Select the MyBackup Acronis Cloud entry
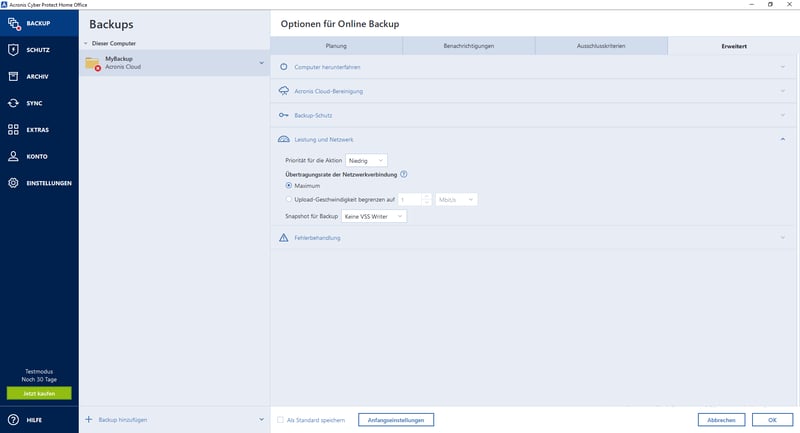Viewport: 800px width, 433px height. pyautogui.click(x=170, y=63)
